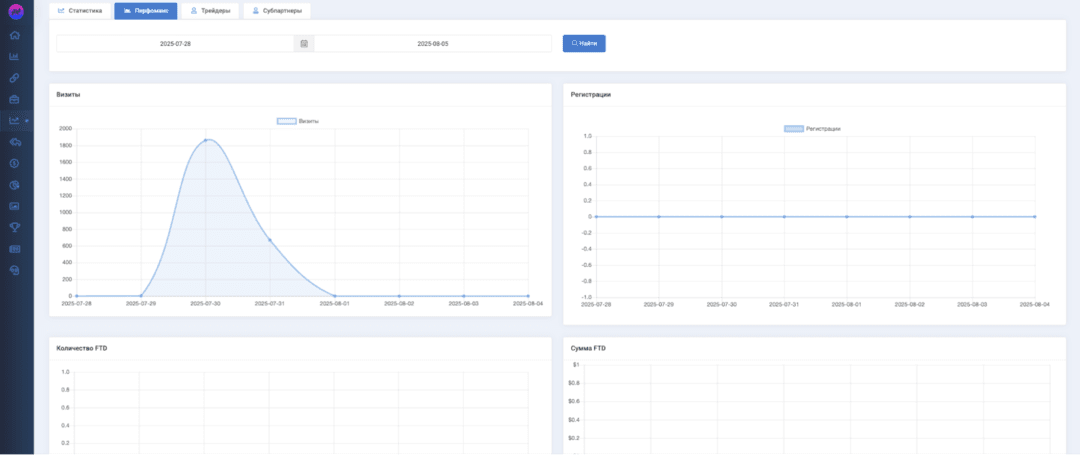Click the Визиты data point on 2025-07-31
The image size is (1080, 455).
(x=270, y=240)
